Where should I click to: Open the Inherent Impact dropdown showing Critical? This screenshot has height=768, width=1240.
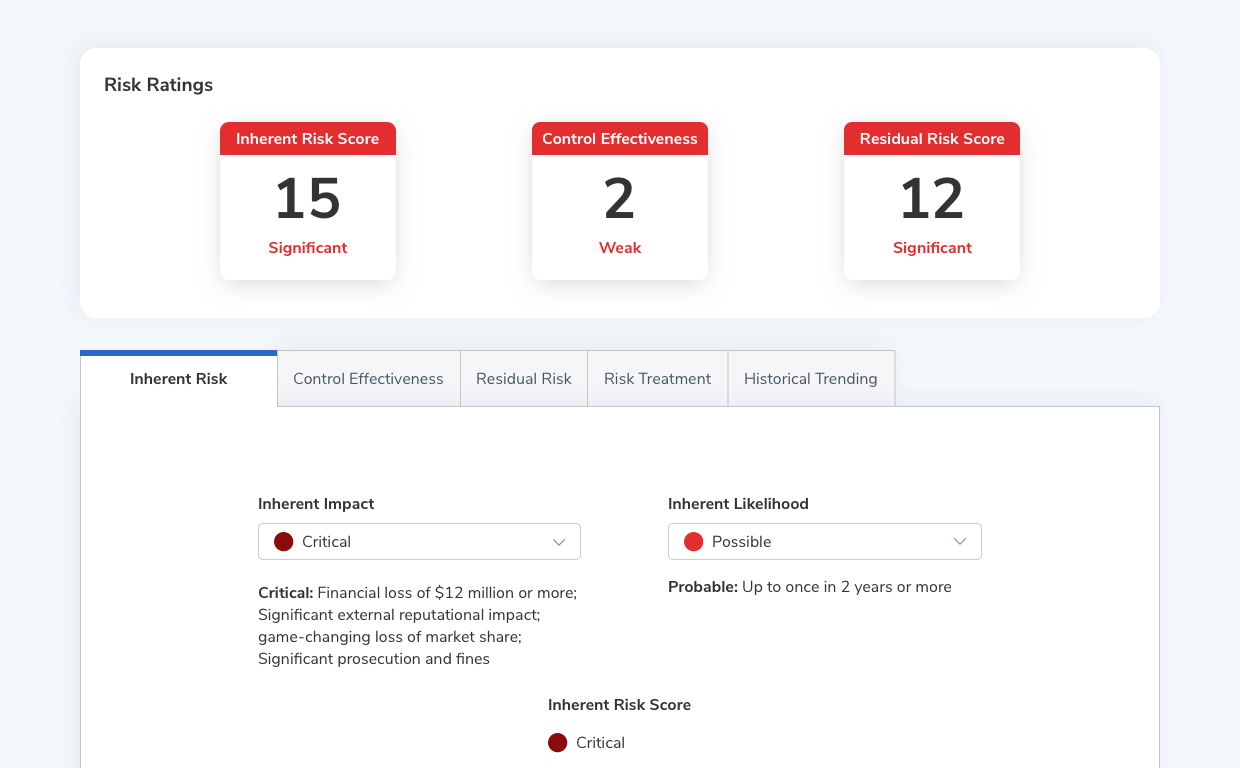(419, 541)
